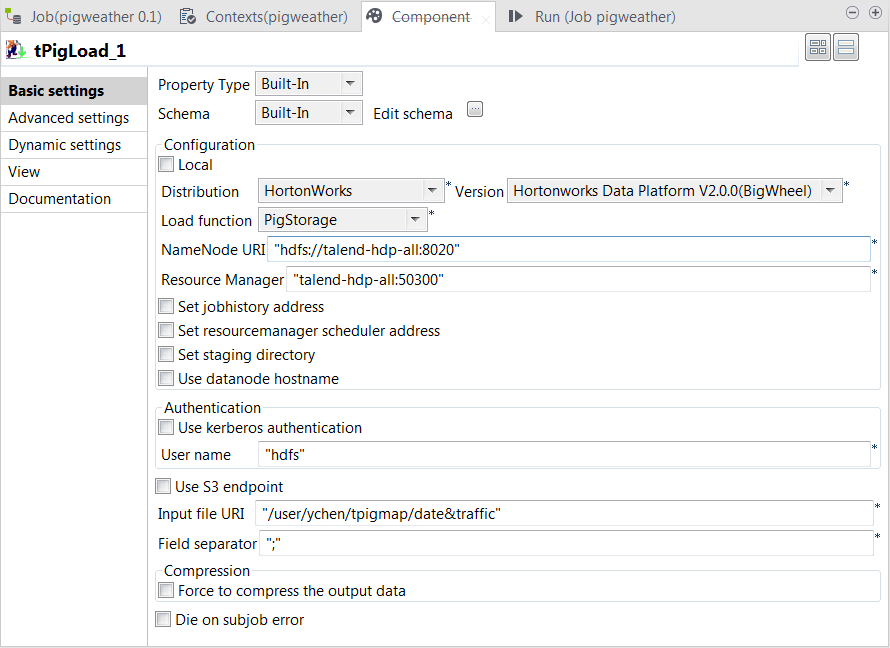
Task: Click the play icon on the Run tab
Action: point(514,16)
